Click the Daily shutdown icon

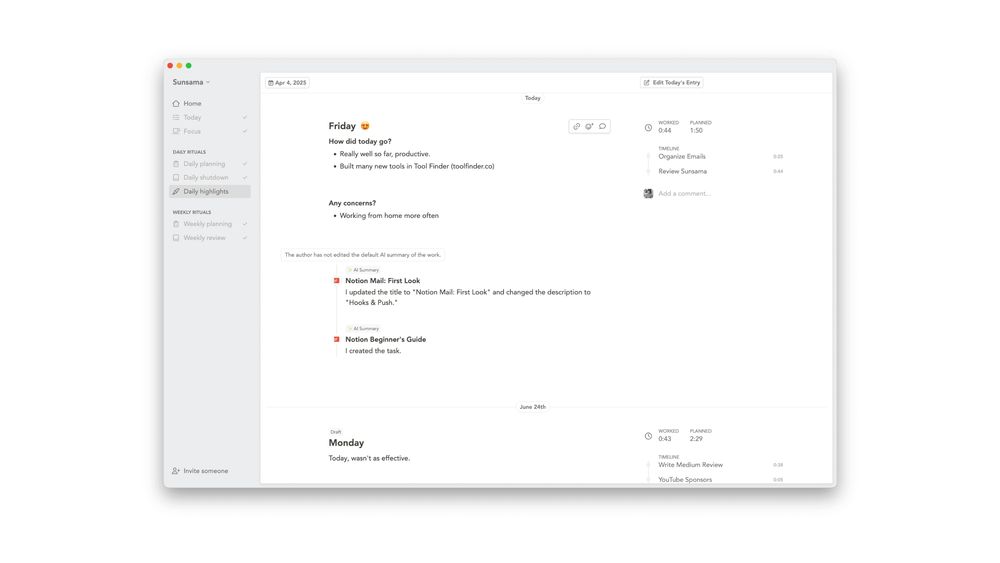176,178
